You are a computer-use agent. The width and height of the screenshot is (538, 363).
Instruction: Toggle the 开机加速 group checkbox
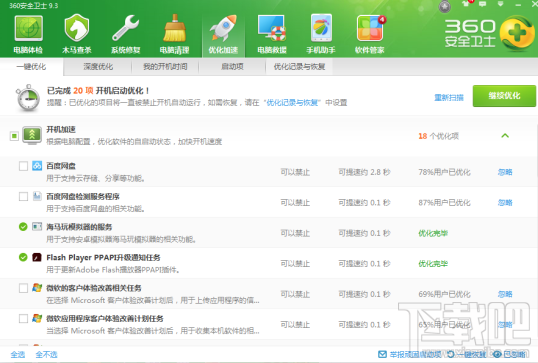coord(14,136)
